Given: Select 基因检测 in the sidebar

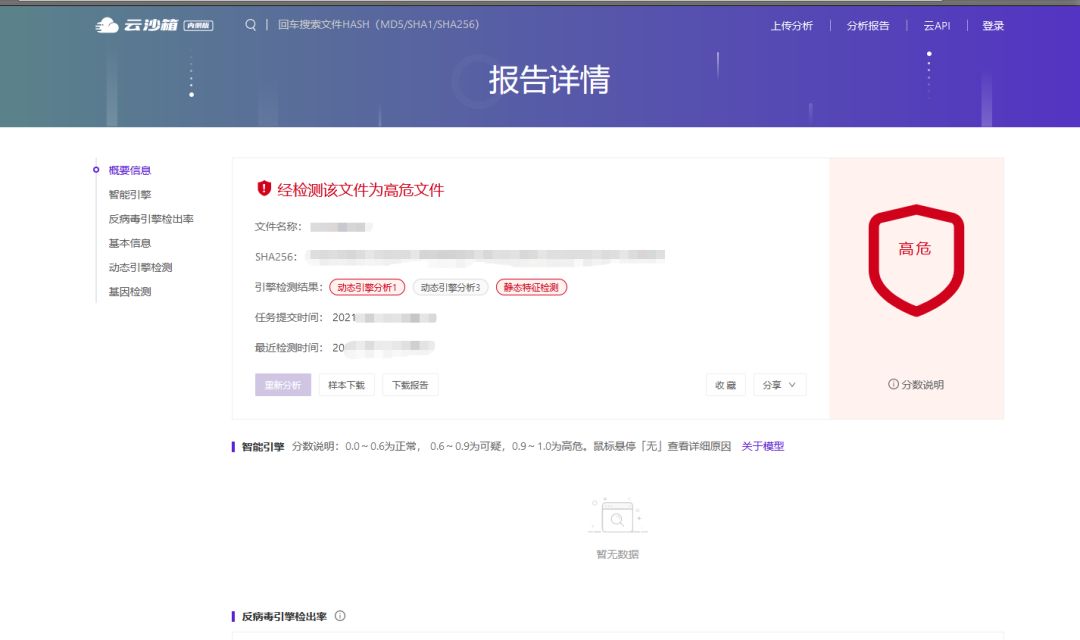Looking at the screenshot, I should pyautogui.click(x=129, y=291).
